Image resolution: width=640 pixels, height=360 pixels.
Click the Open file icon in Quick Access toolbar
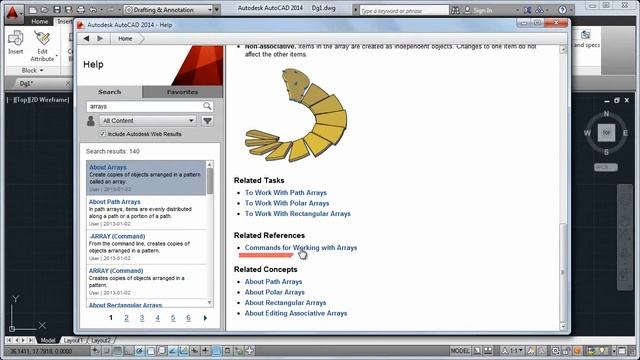[x=44, y=10]
